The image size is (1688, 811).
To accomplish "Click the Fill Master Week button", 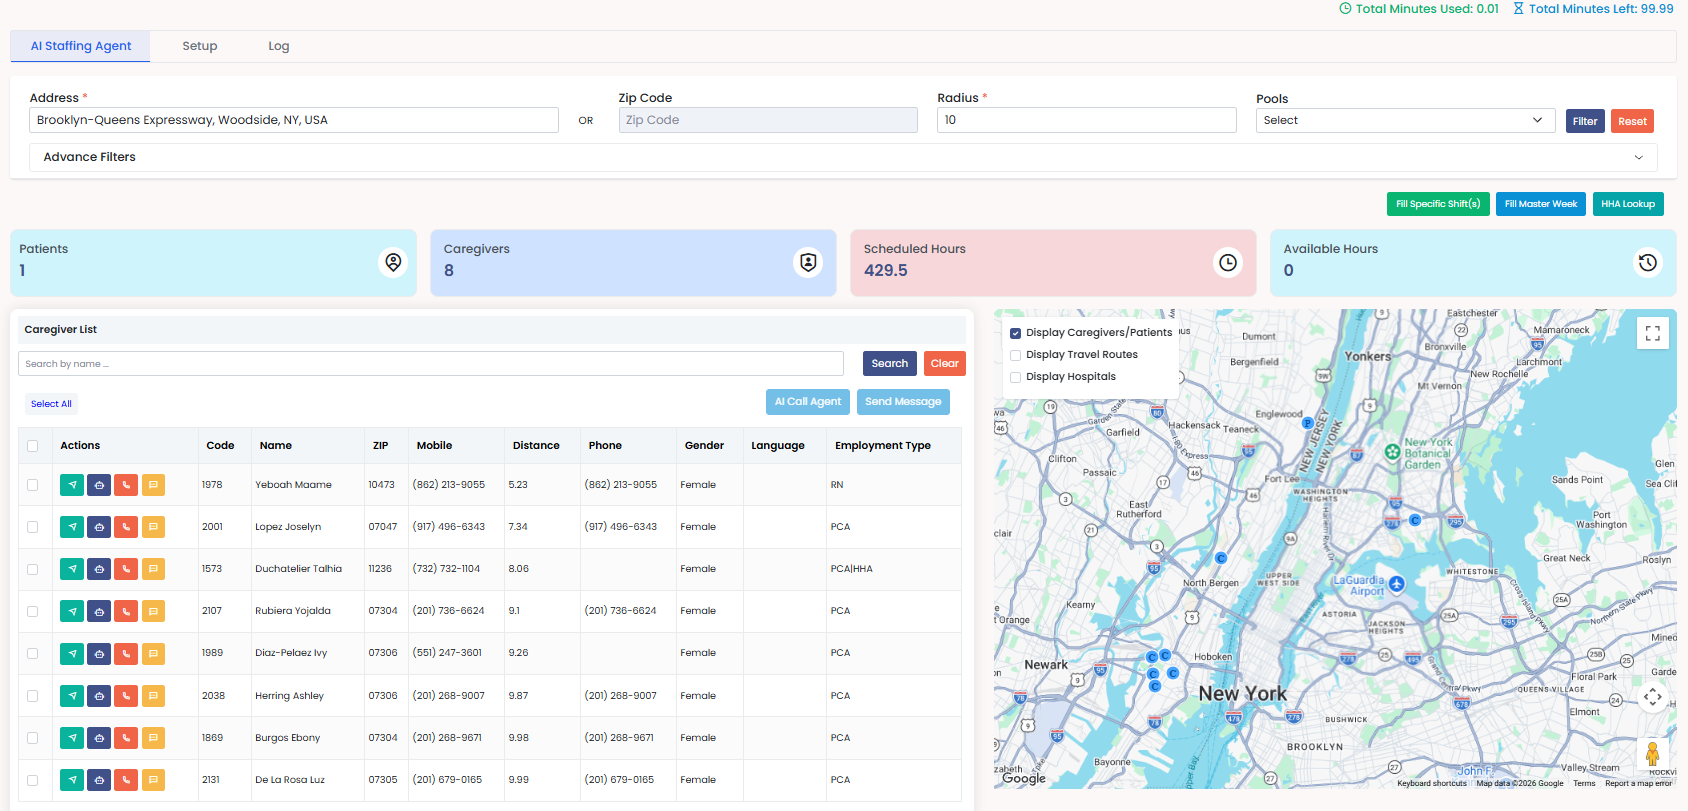I will coord(1540,204).
